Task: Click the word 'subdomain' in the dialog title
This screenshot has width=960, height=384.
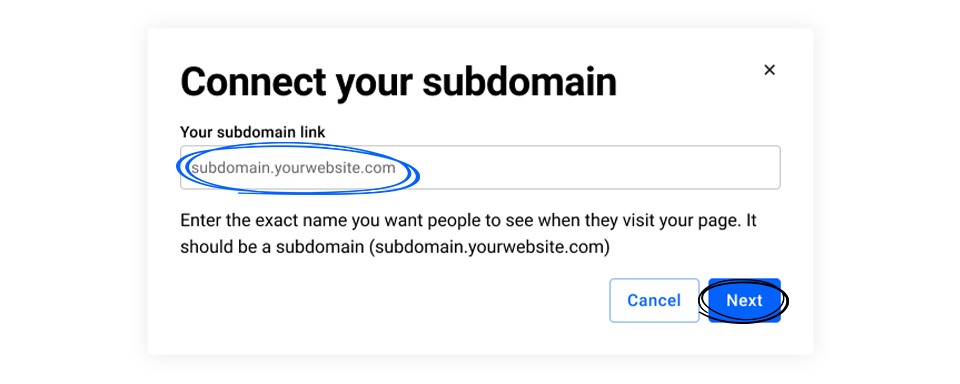Action: (x=519, y=82)
